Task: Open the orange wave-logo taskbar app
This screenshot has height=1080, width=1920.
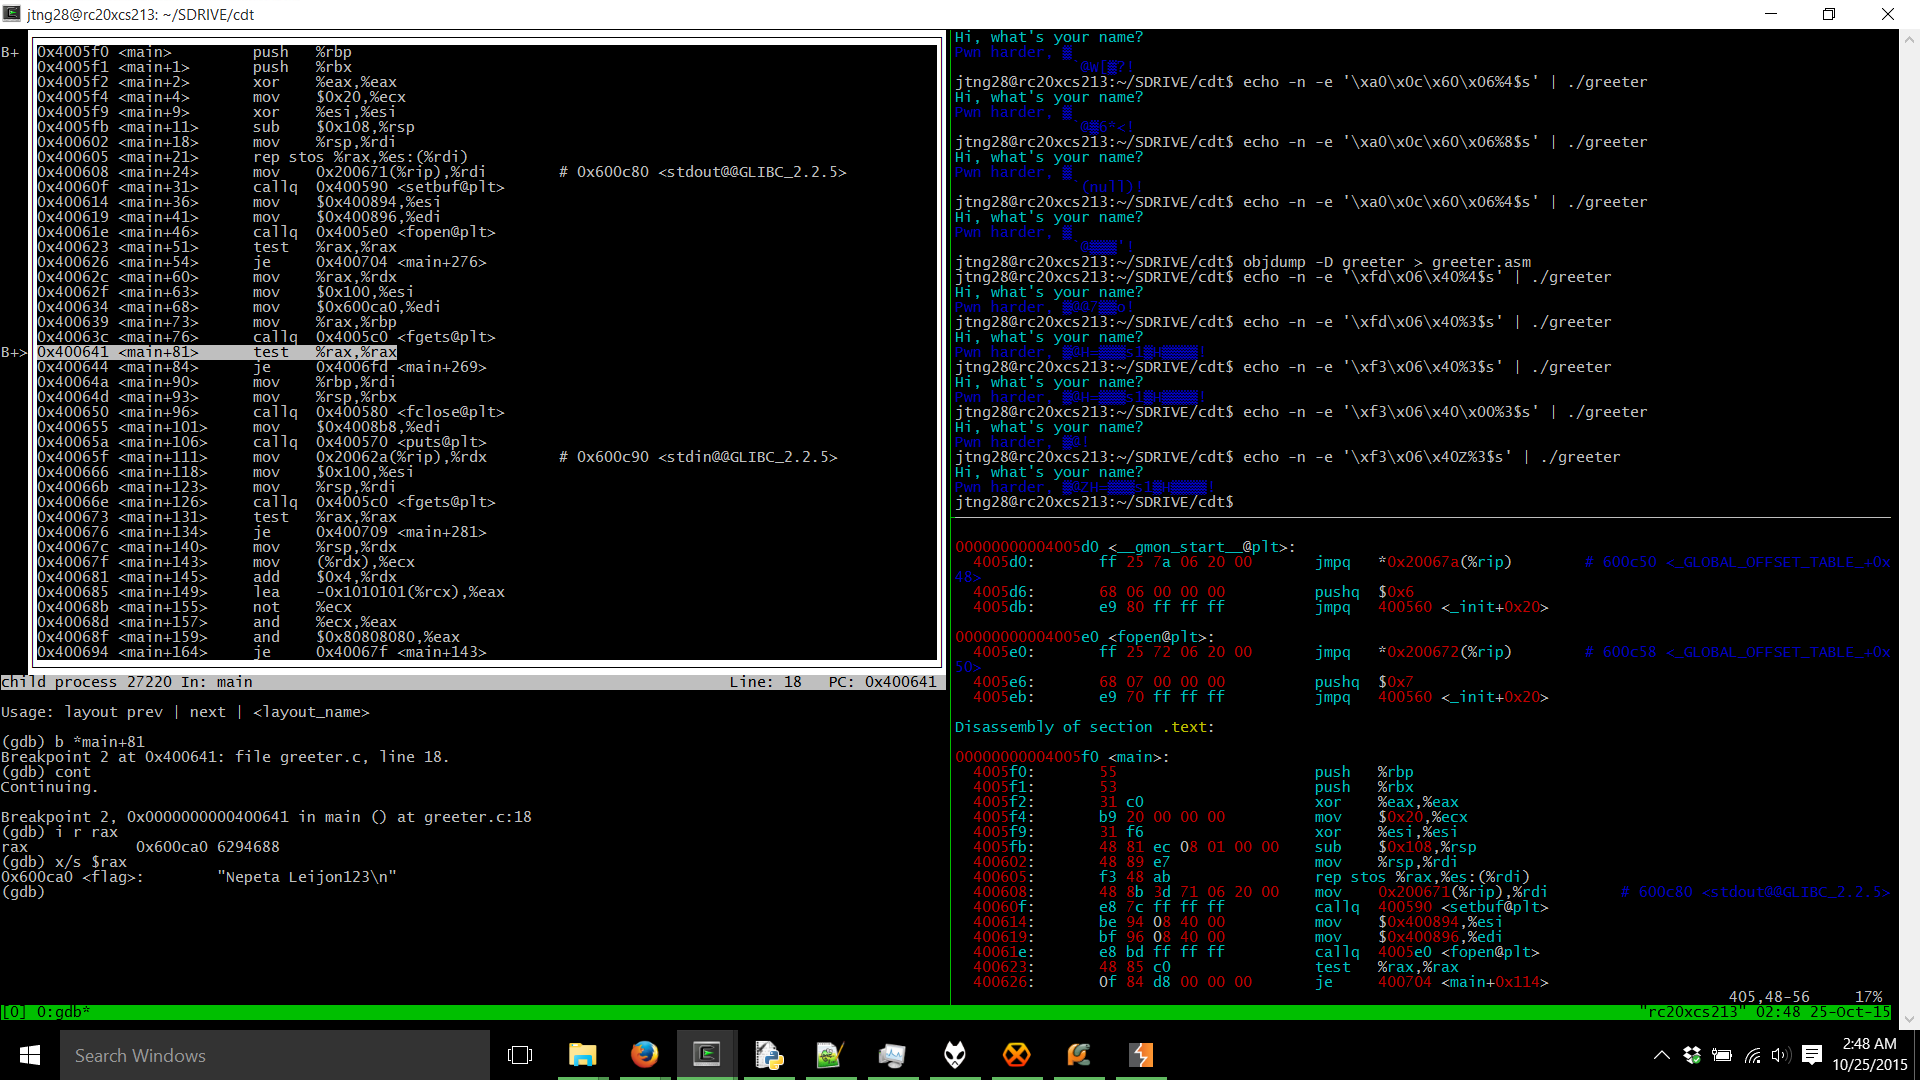Action: tap(1079, 1055)
